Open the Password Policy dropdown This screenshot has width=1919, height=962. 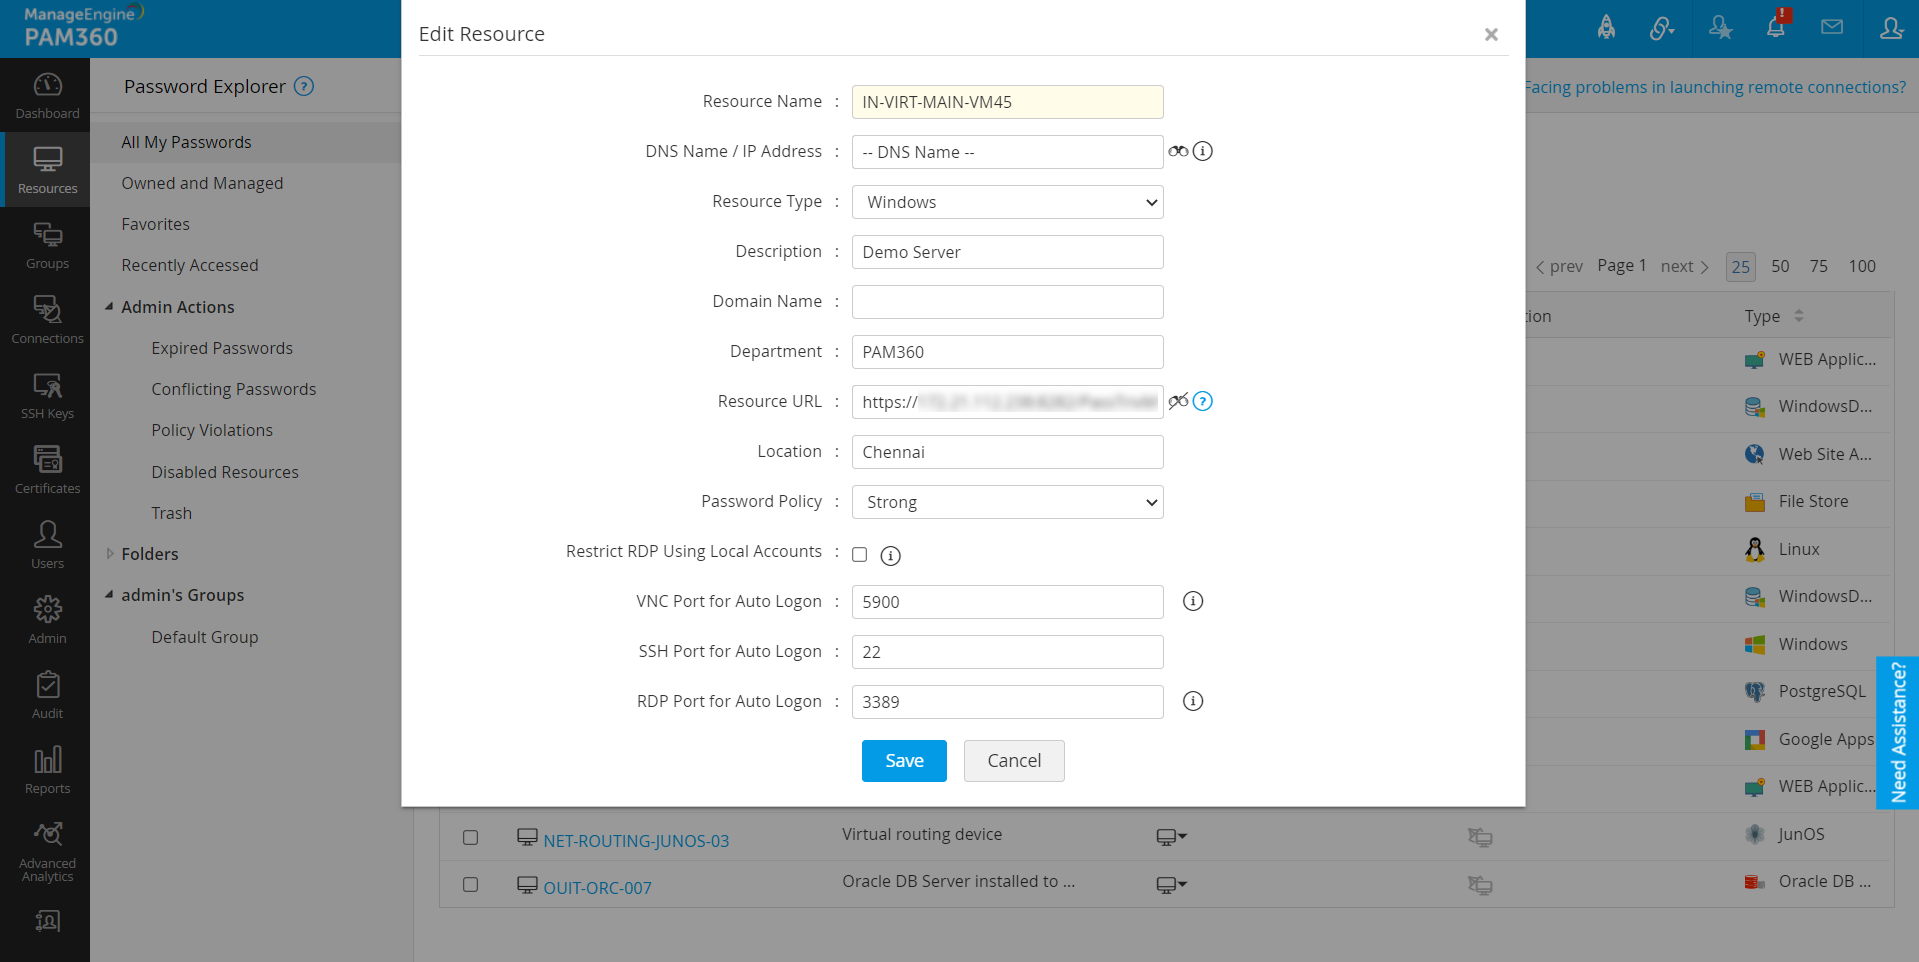pyautogui.click(x=1006, y=501)
